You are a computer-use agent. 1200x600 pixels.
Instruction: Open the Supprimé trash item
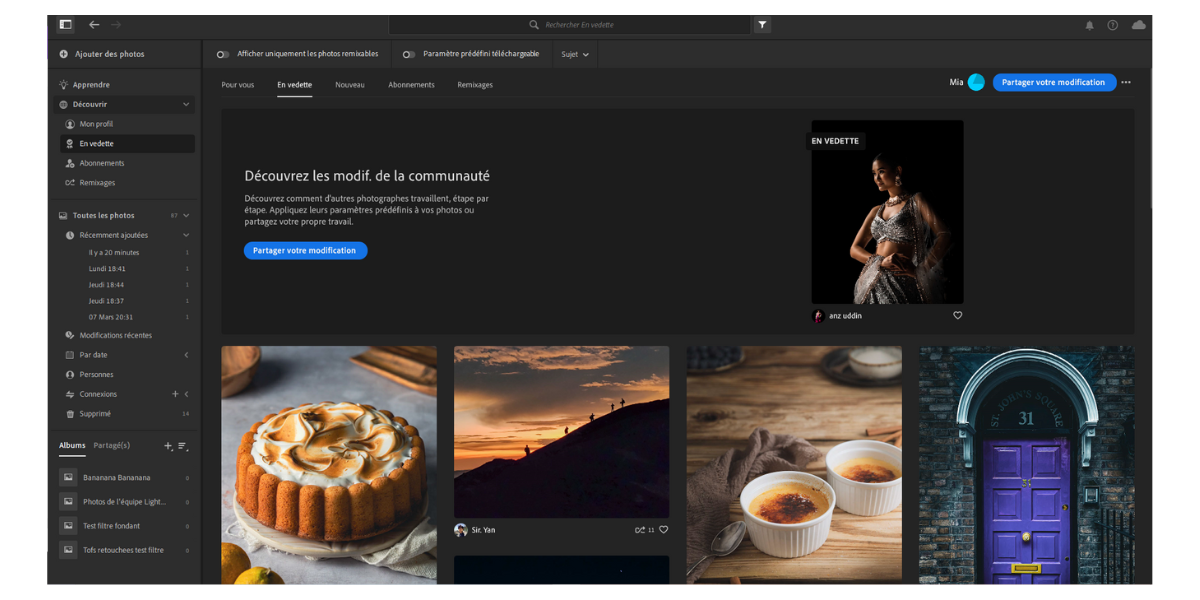88,414
